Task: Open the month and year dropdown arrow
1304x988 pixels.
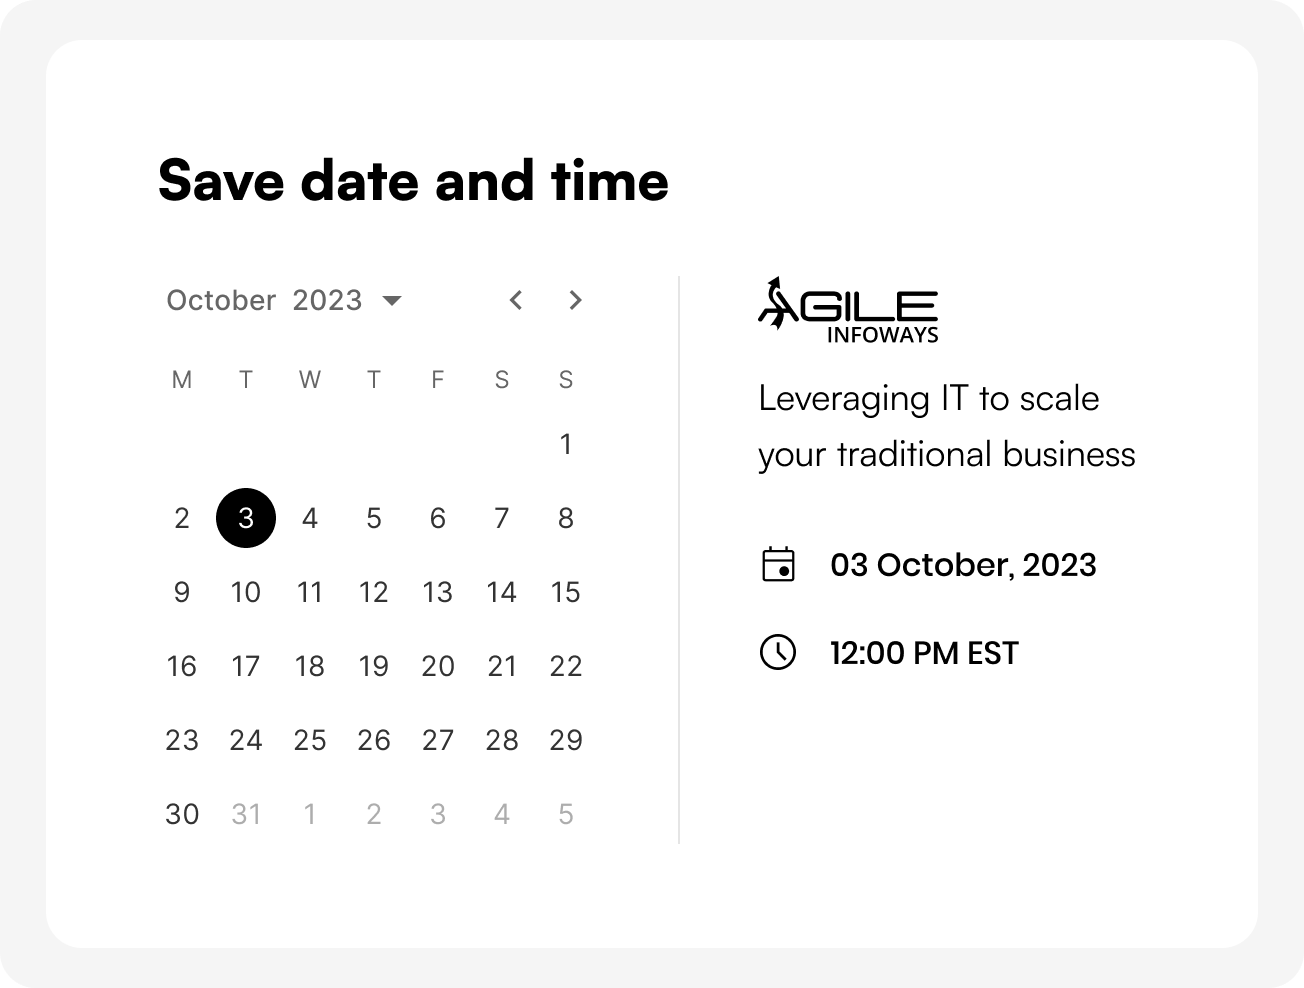Action: (x=392, y=301)
